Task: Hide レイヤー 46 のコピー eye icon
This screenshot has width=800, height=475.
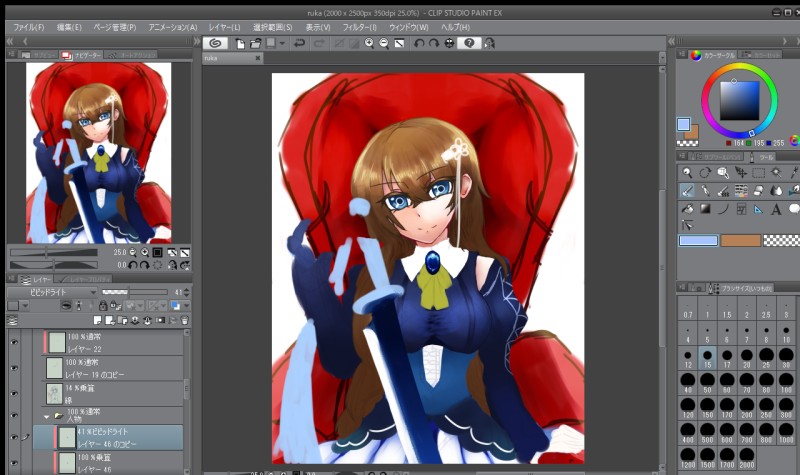Action: pyautogui.click(x=14, y=437)
